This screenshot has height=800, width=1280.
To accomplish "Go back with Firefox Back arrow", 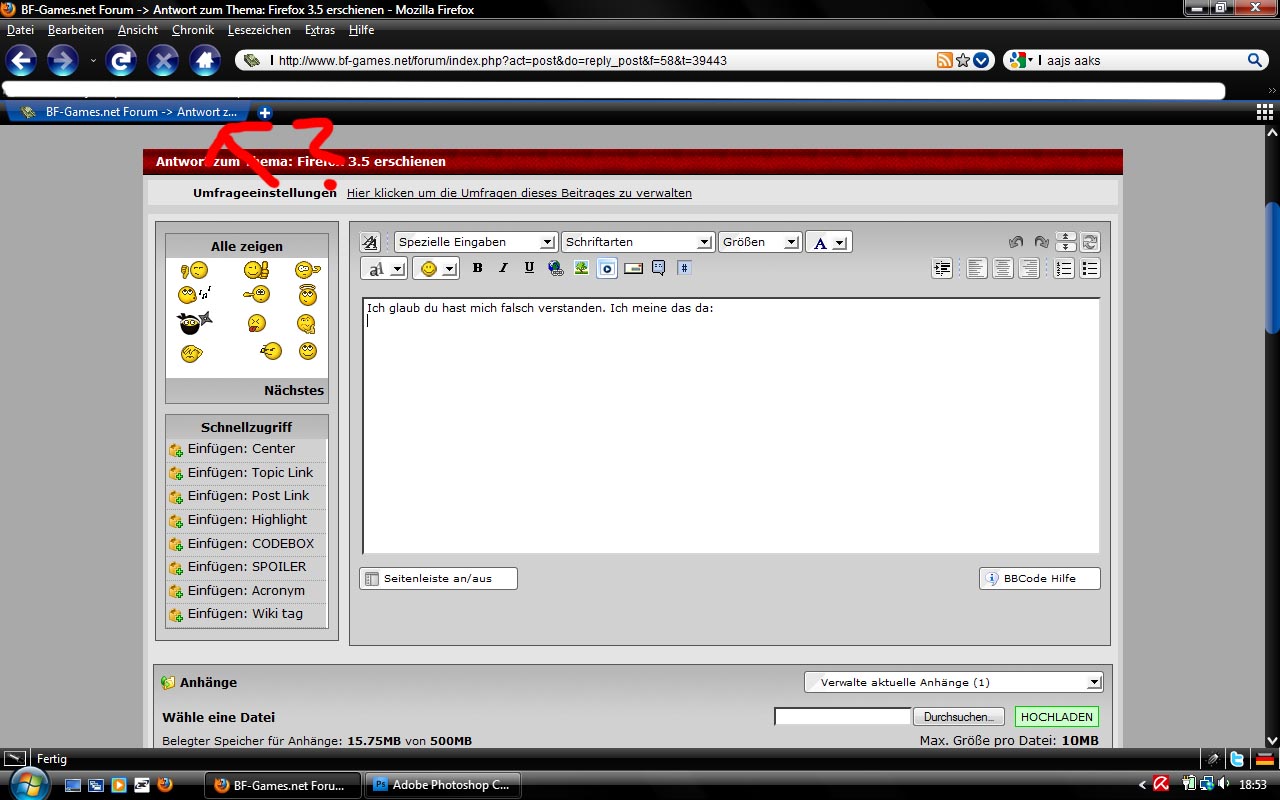I will point(22,61).
